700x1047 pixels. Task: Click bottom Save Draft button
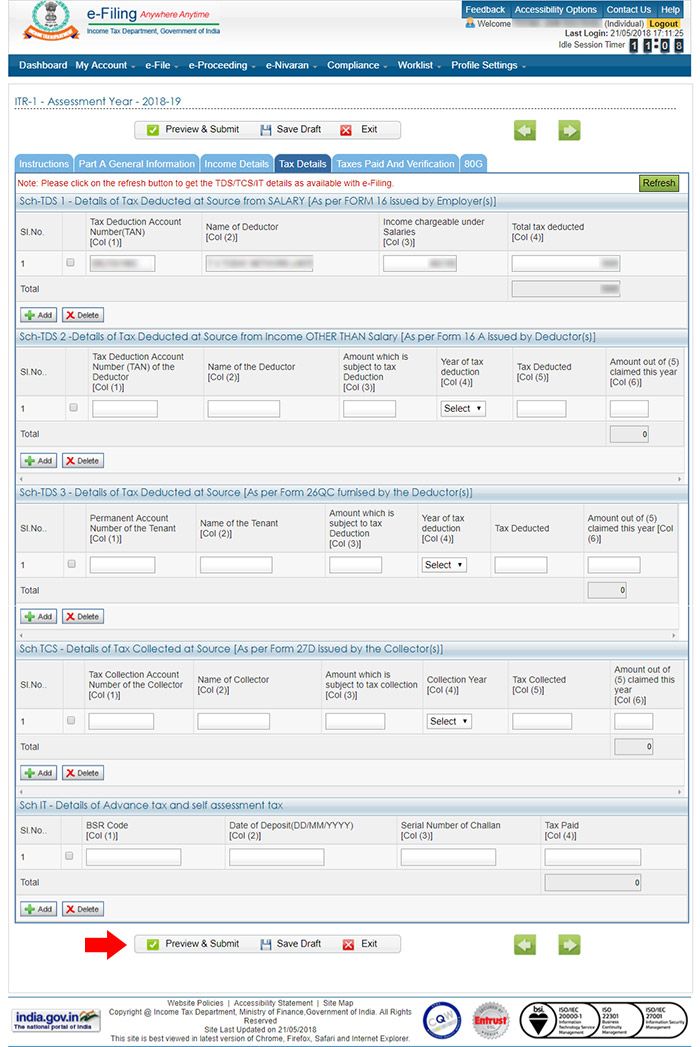click(291, 944)
